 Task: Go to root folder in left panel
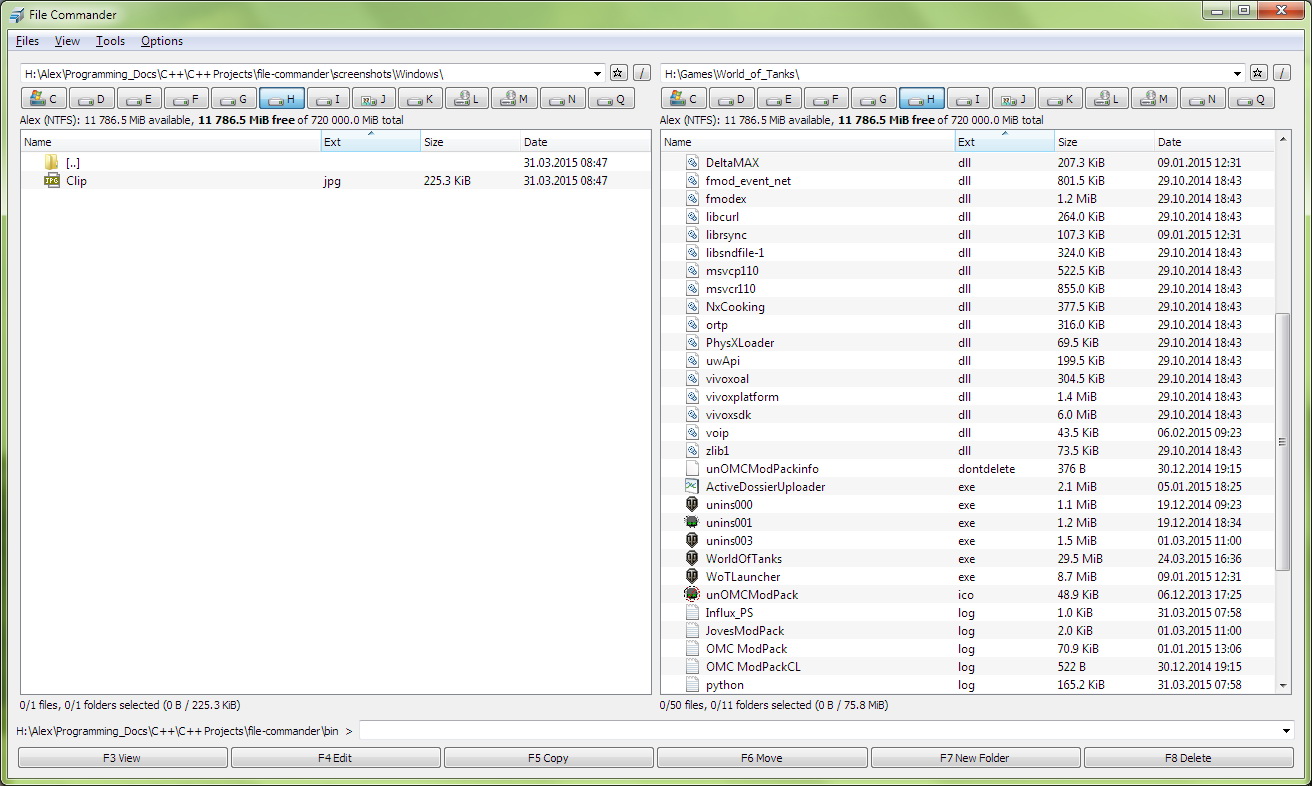[x=642, y=73]
